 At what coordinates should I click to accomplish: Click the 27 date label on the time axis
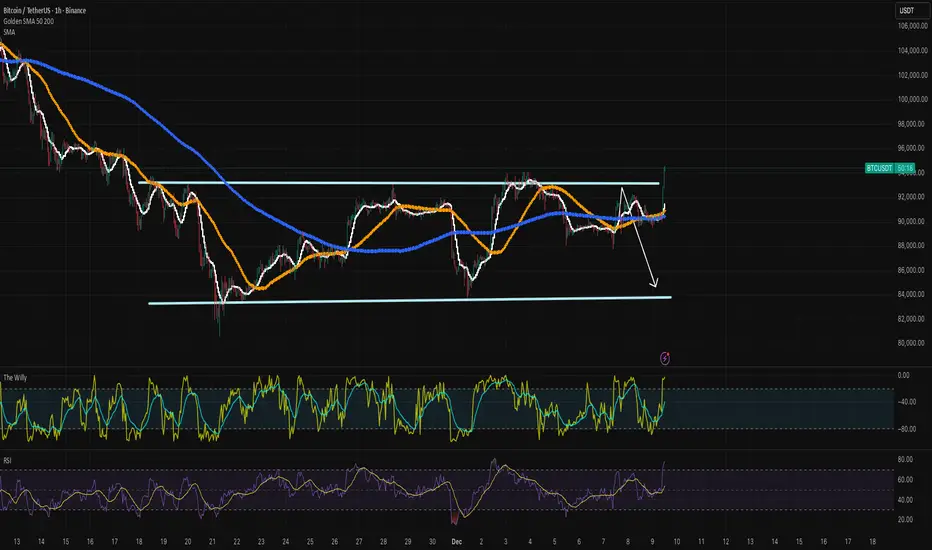[x=359, y=542]
